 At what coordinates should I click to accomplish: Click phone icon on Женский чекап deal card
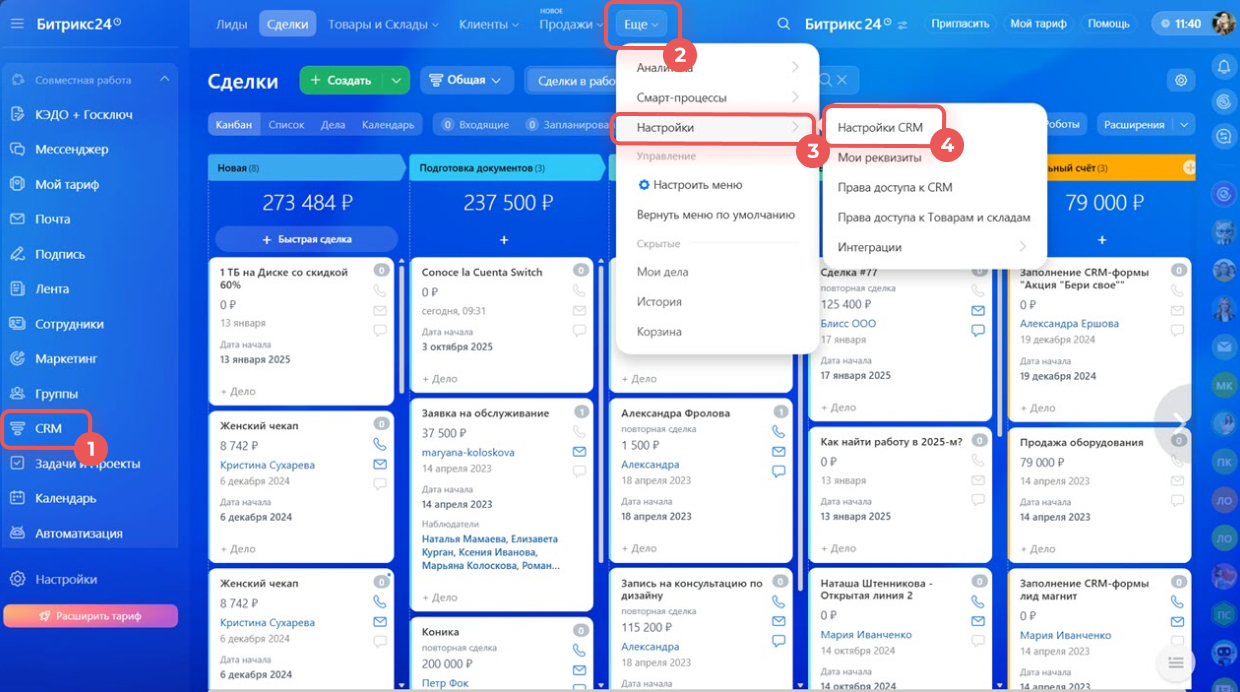(380, 445)
